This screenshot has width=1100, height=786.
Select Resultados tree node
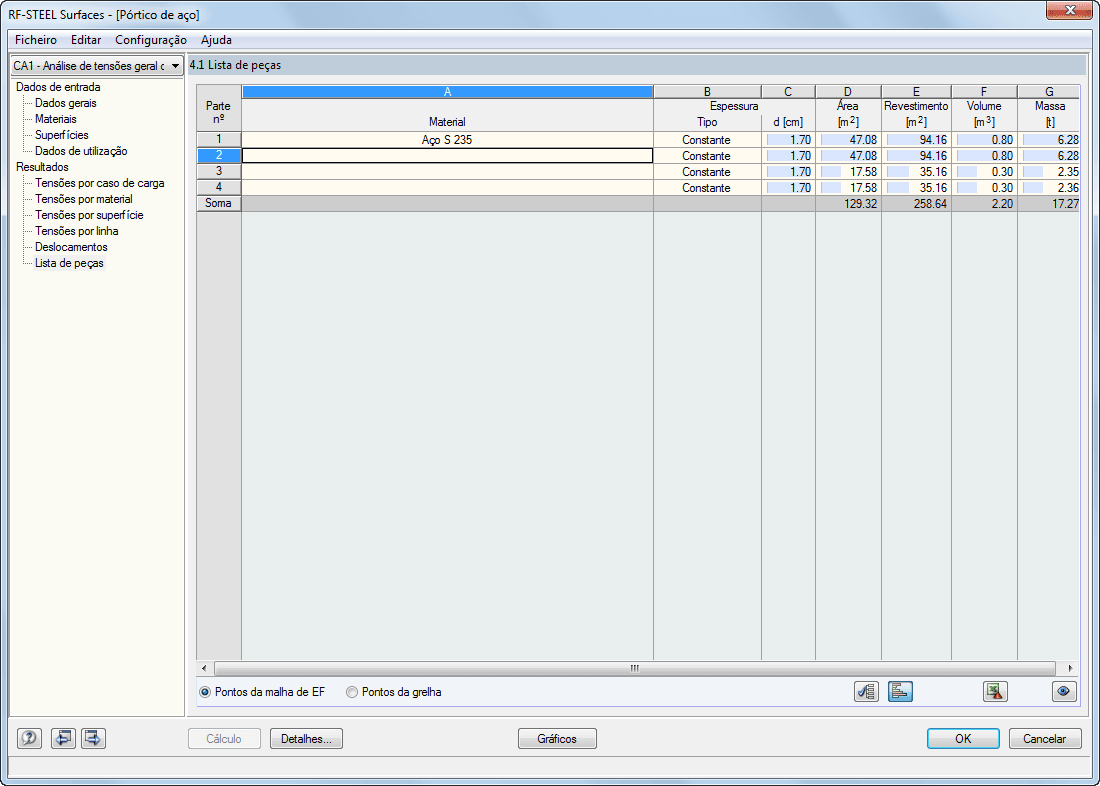point(42,167)
